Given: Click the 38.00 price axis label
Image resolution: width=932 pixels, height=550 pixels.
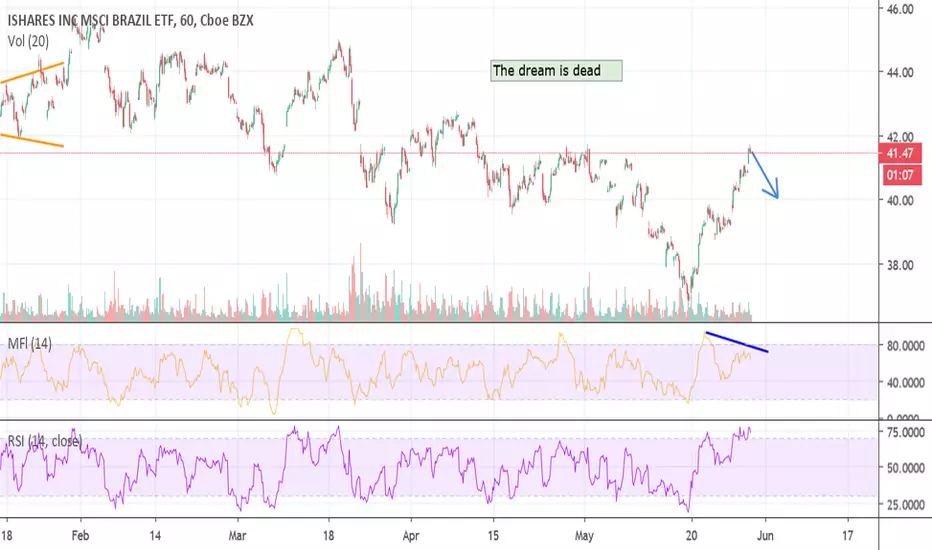Looking at the screenshot, I should [900, 265].
